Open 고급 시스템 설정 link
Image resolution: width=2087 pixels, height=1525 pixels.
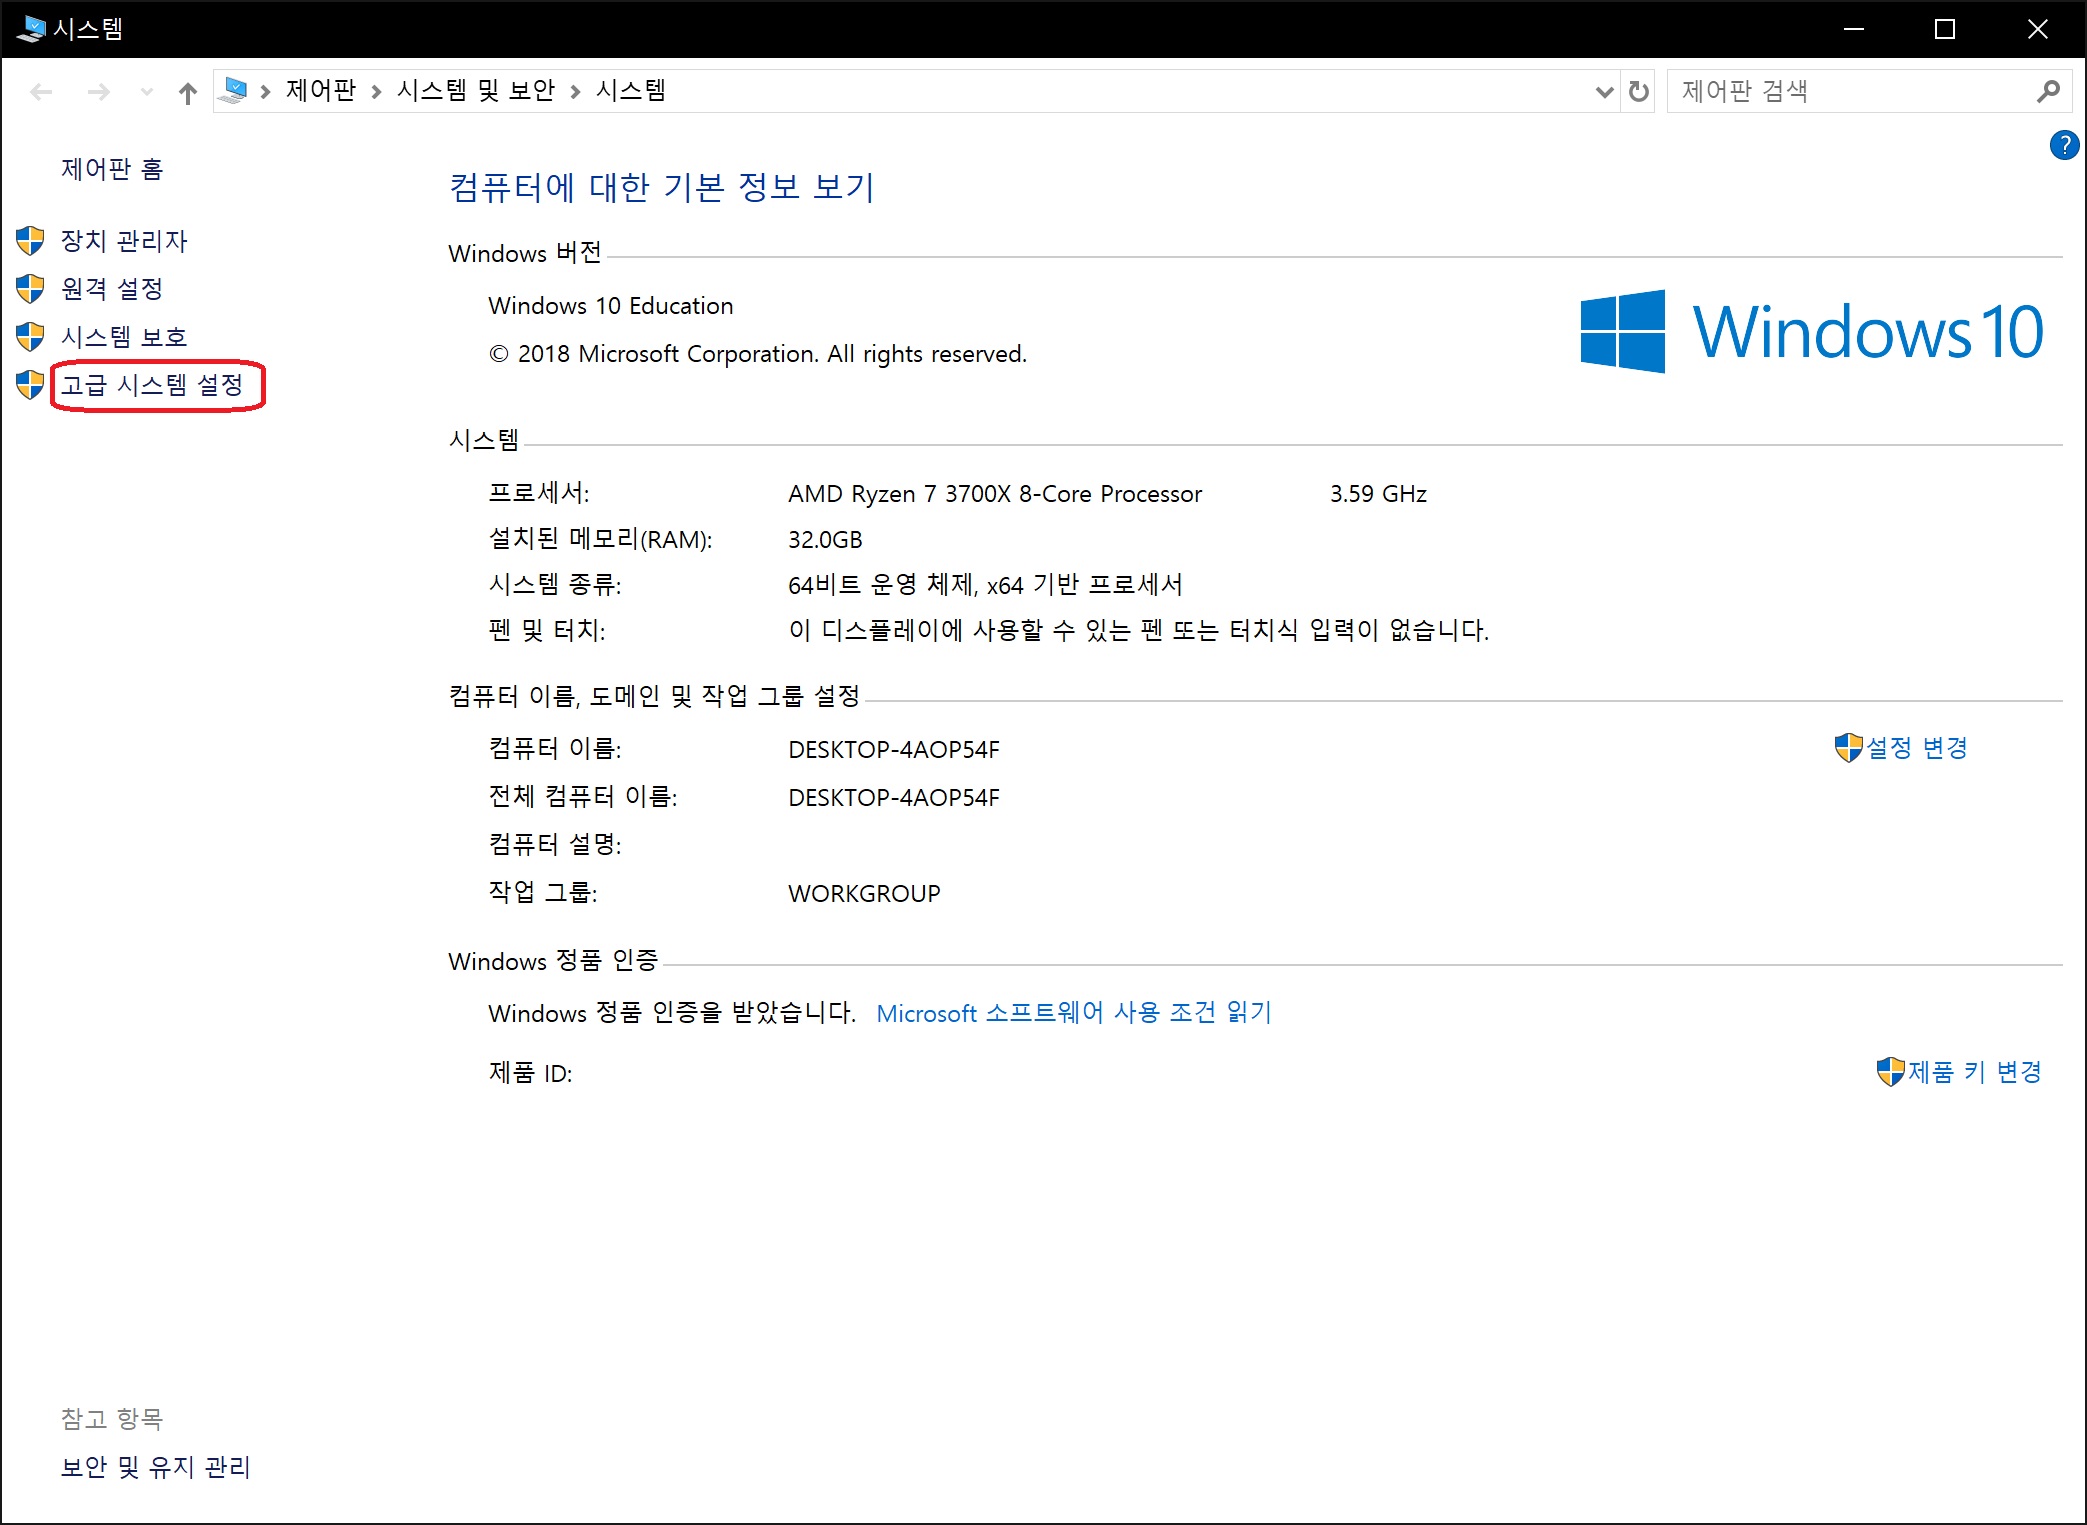(x=152, y=385)
